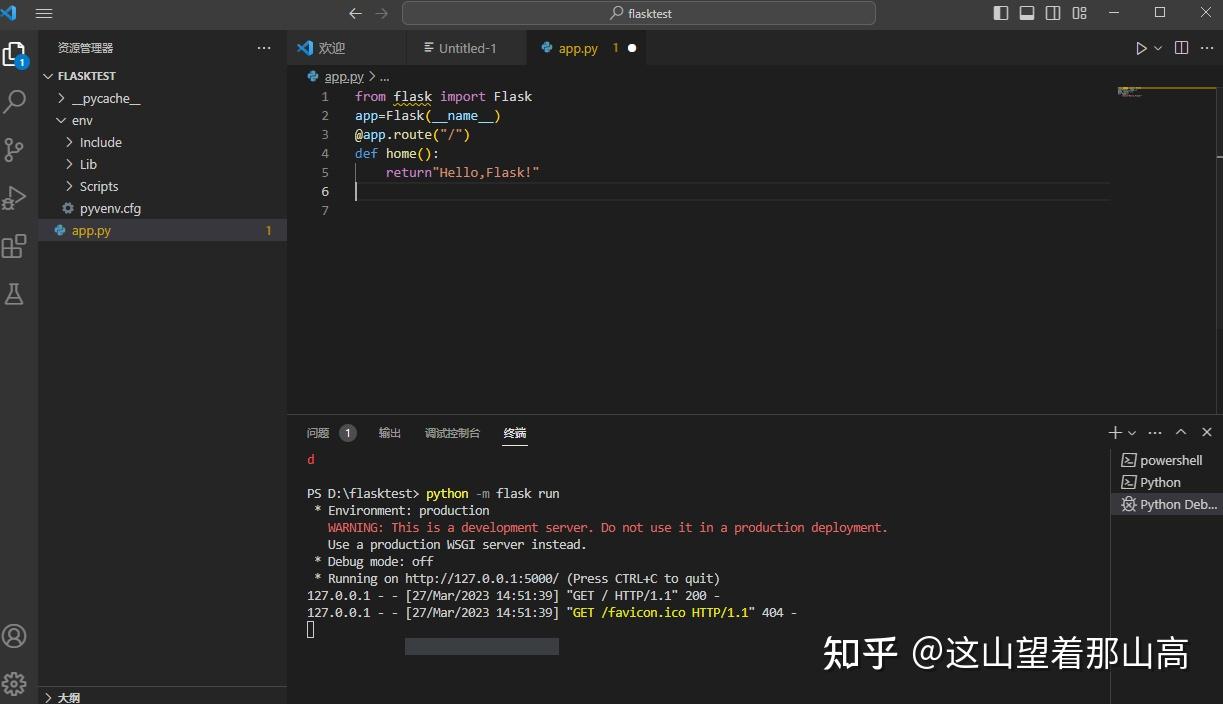Open the Extensions view
1223x704 pixels.
15,245
